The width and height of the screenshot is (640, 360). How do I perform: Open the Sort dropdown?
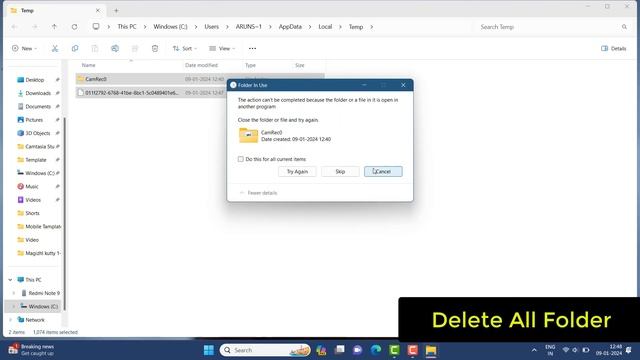click(x=185, y=49)
